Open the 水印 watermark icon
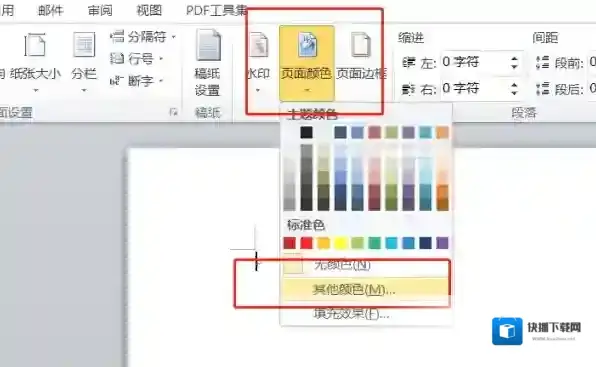The height and width of the screenshot is (367, 596). pyautogui.click(x=258, y=45)
